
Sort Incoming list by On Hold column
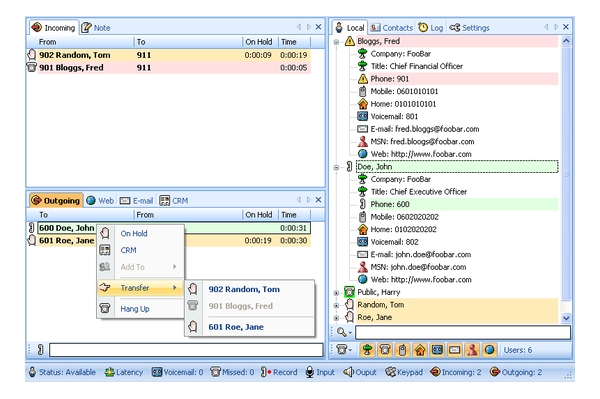tap(259, 42)
